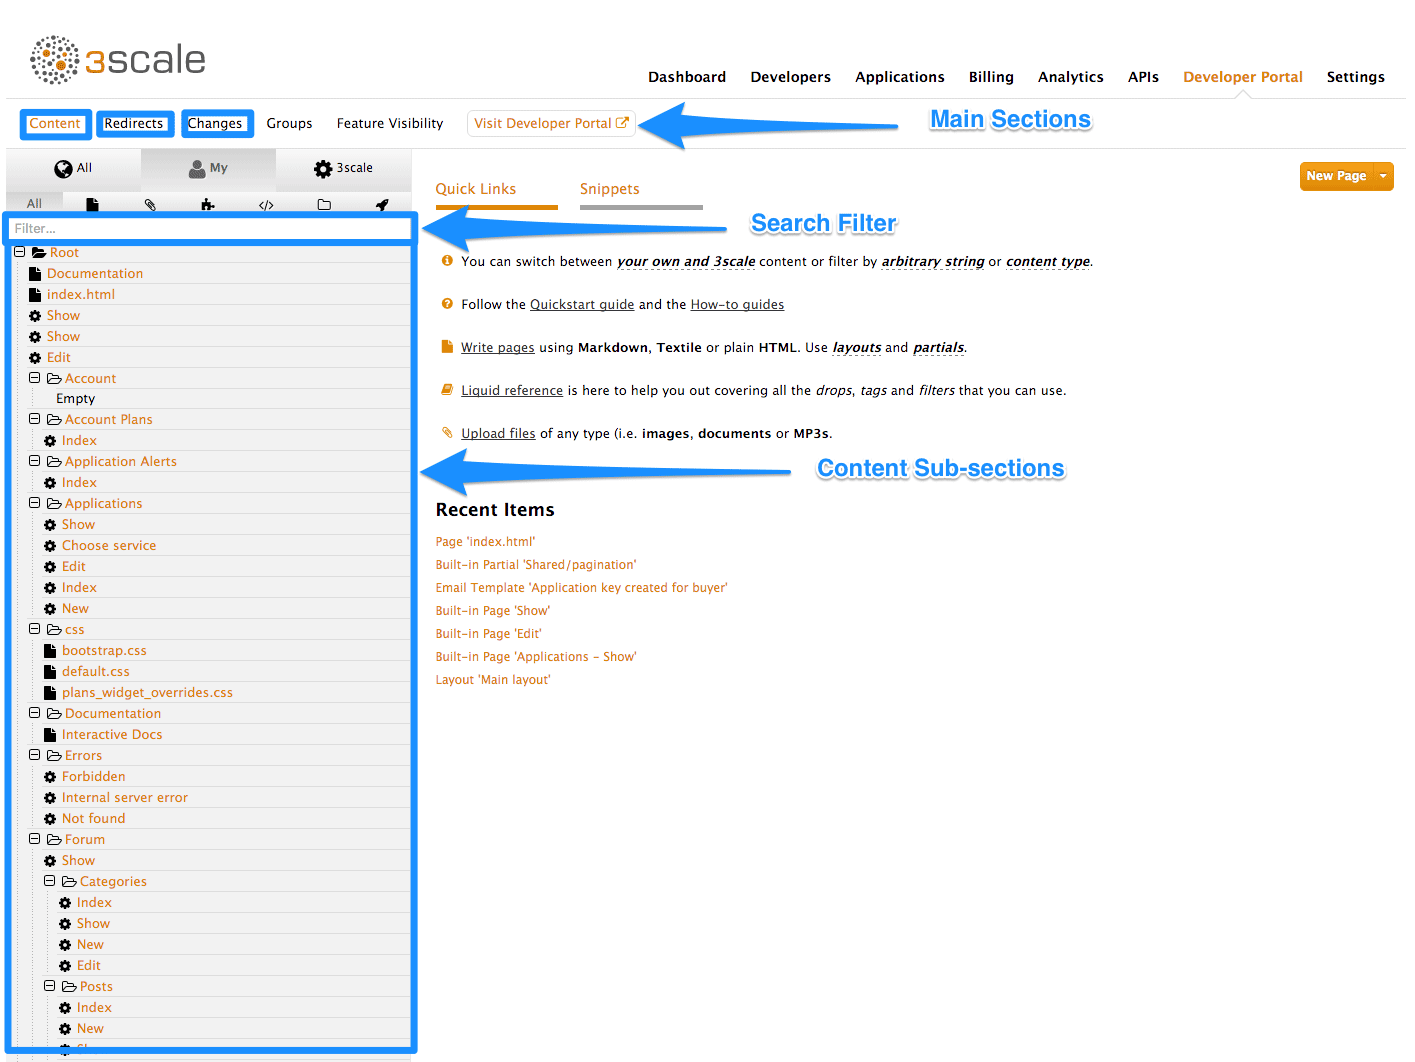Open recent Built-in Page 'Applications - Show'
The width and height of the screenshot is (1415, 1062).
point(536,657)
